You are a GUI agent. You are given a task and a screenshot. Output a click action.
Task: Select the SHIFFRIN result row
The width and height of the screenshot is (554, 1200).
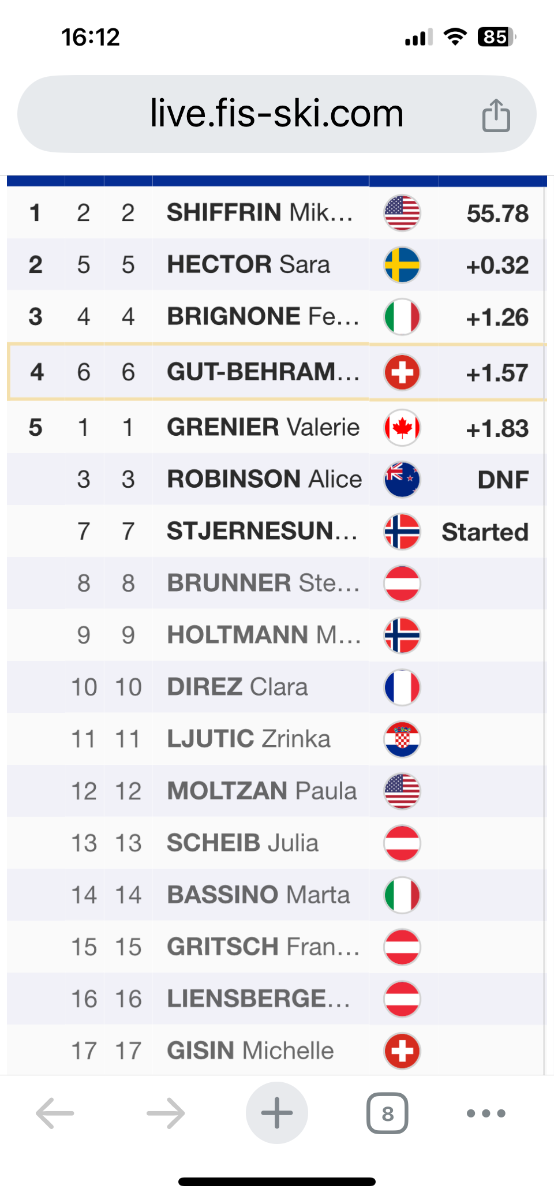tap(277, 213)
